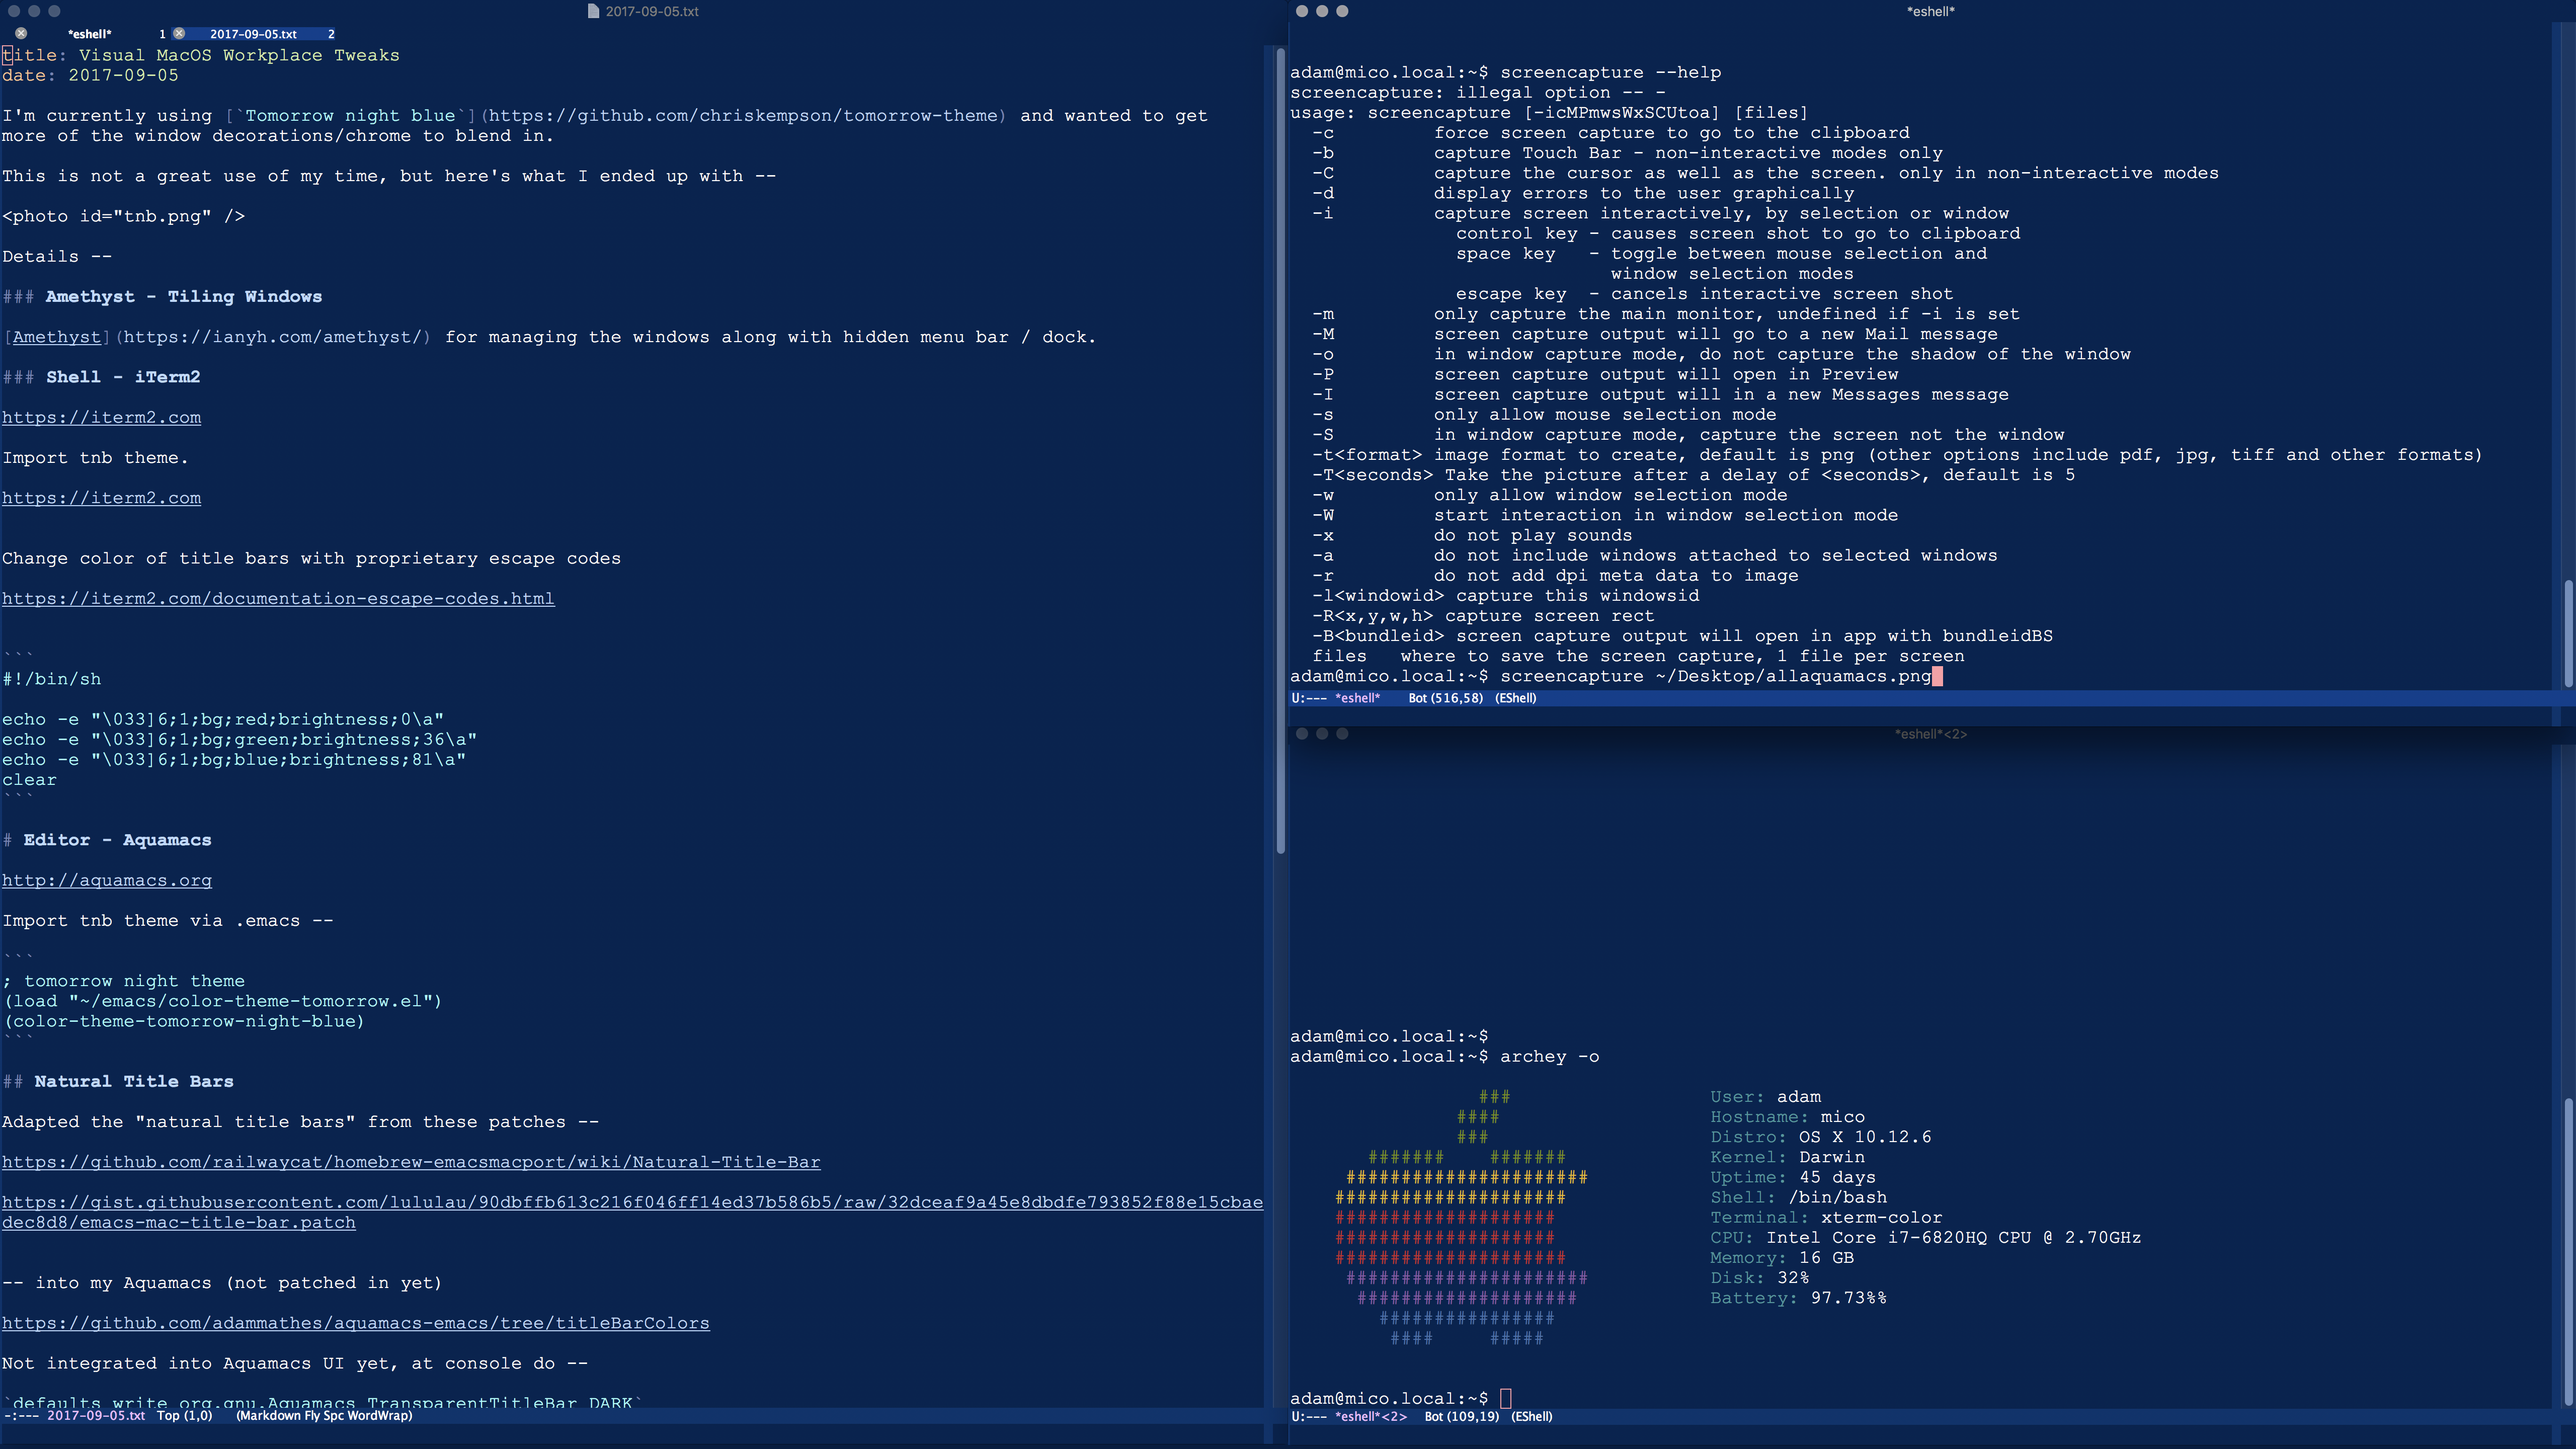Click the '<photo id="tnb.png" />' line
This screenshot has height=1449, width=2576.
123,216
